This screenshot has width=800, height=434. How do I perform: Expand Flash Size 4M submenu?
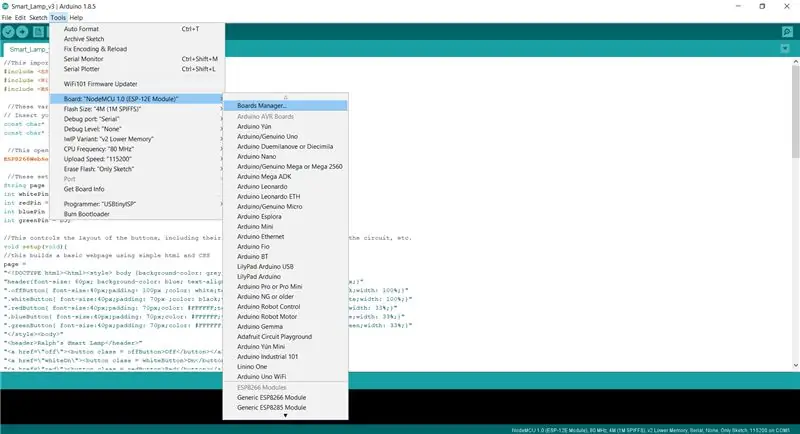click(x=137, y=109)
